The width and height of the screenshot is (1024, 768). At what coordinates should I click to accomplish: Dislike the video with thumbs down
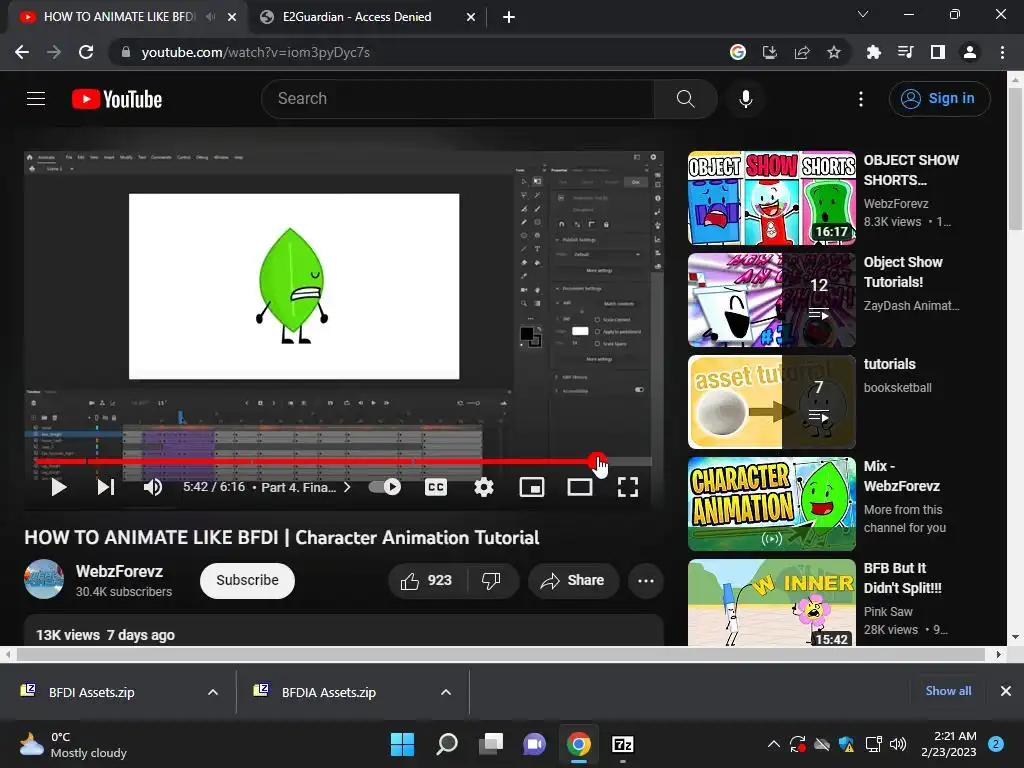492,581
